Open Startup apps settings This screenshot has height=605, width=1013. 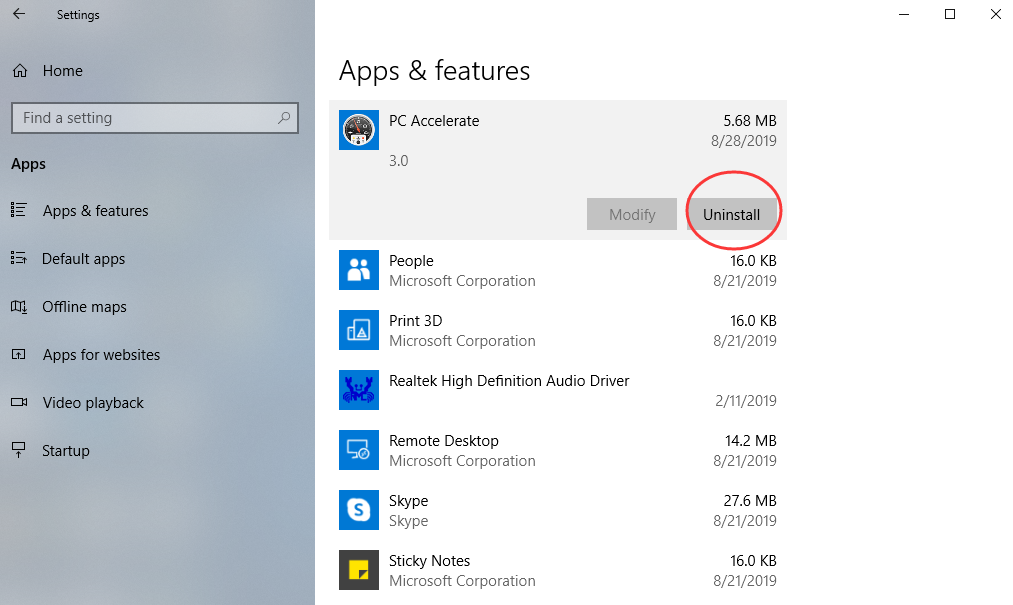pos(65,451)
